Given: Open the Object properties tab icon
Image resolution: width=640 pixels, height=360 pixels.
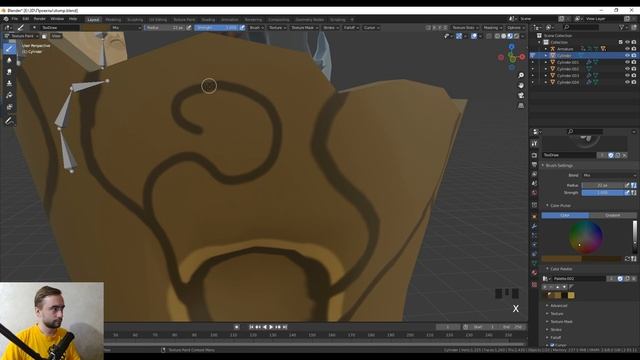Looking at the screenshot, I should pos(534,216).
